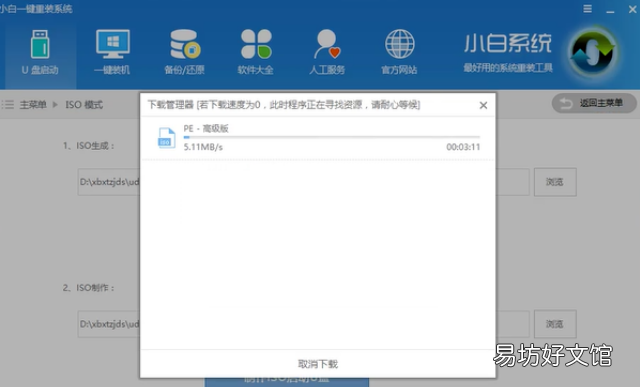Open the 人工服务 section
The width and height of the screenshot is (640, 387).
pyautogui.click(x=327, y=52)
